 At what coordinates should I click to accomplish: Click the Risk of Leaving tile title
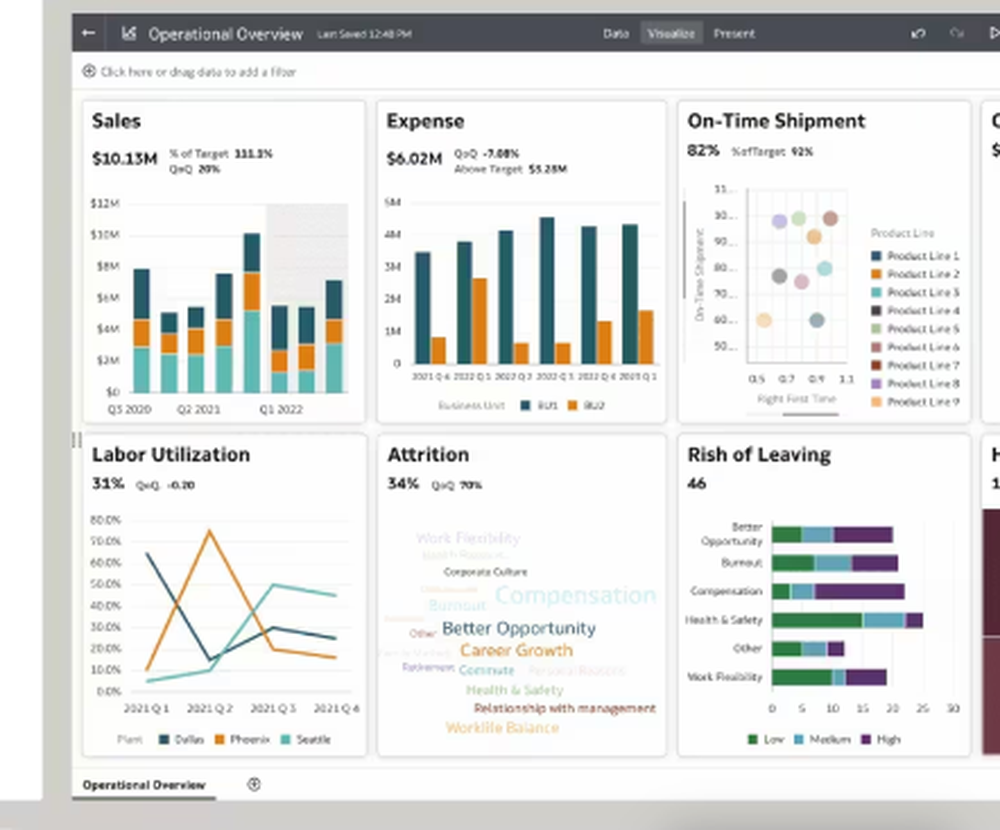(759, 455)
